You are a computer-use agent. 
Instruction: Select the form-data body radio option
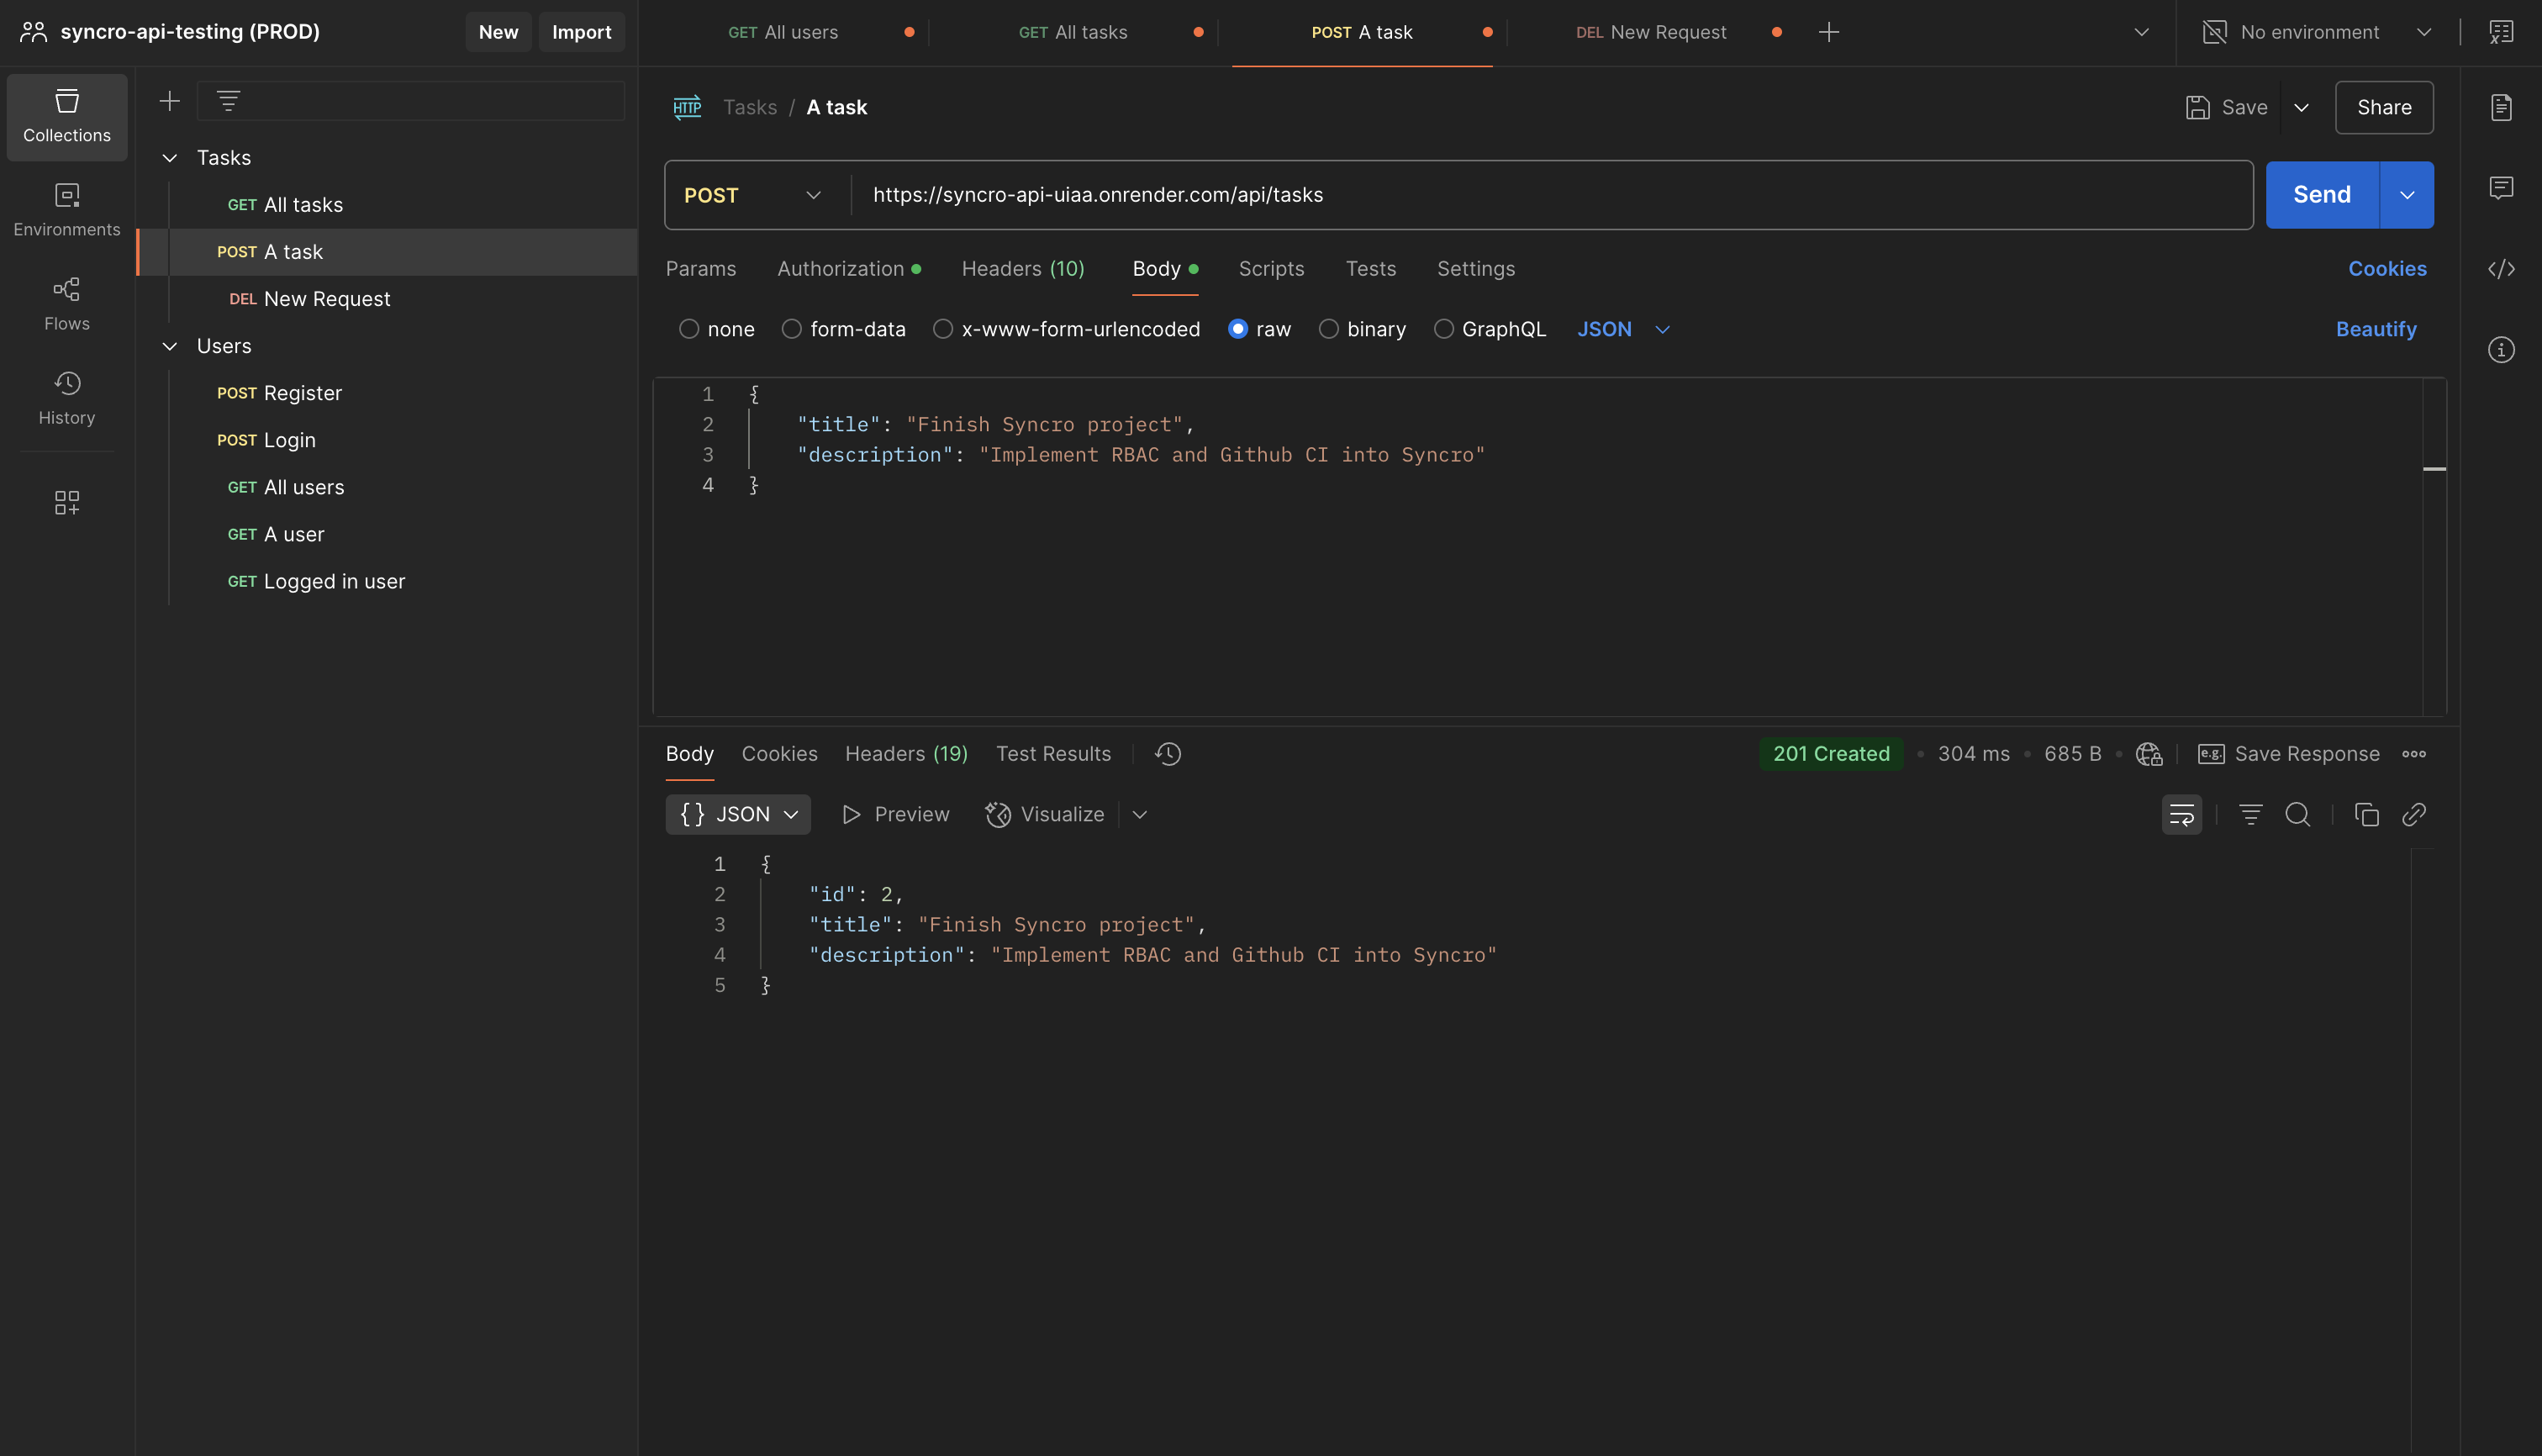[x=792, y=329]
